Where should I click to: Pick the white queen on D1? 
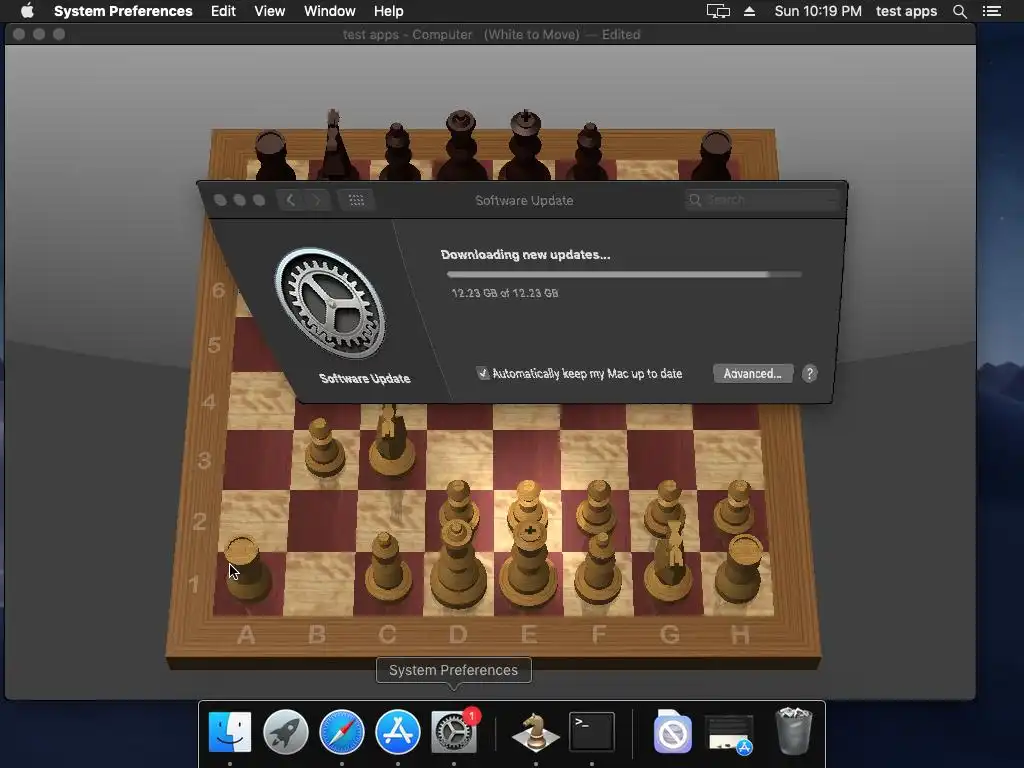458,563
